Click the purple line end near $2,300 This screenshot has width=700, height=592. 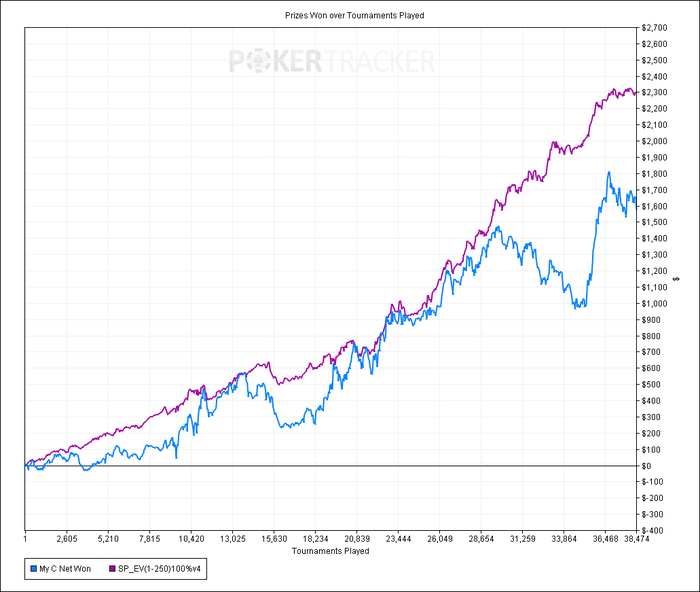pos(635,94)
